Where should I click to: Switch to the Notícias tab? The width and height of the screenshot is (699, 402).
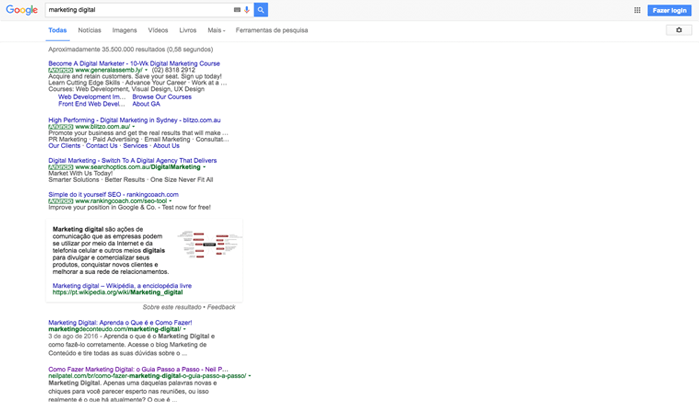pos(89,30)
